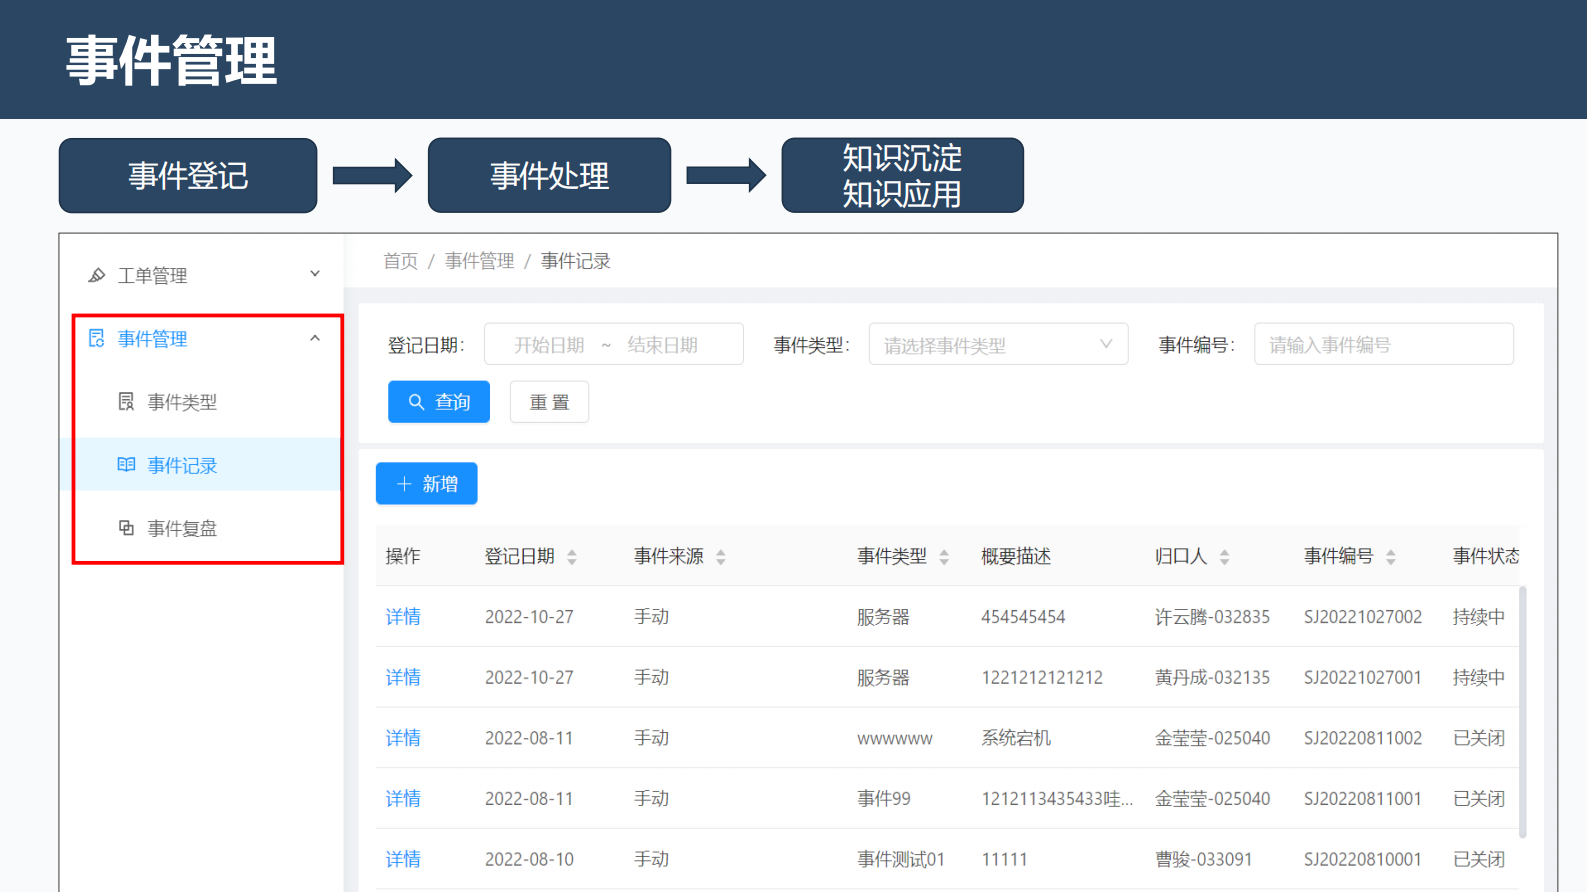Viewport: 1587px width, 892px height.
Task: Click the 事件类型 sidebar icon
Action: click(x=126, y=402)
